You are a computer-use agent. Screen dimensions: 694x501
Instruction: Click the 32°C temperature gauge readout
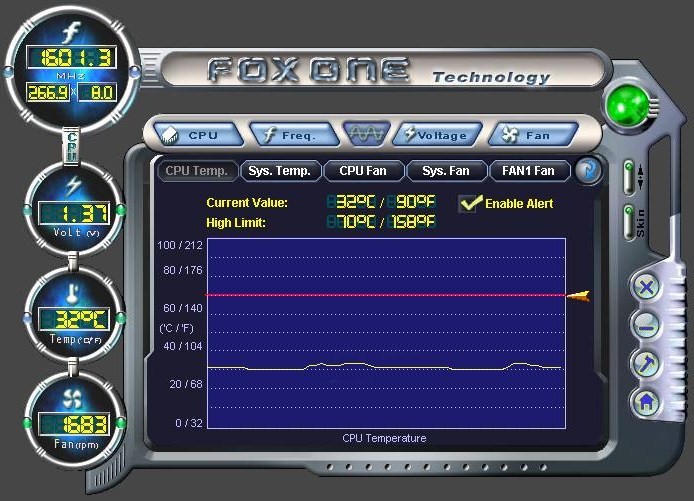74,319
